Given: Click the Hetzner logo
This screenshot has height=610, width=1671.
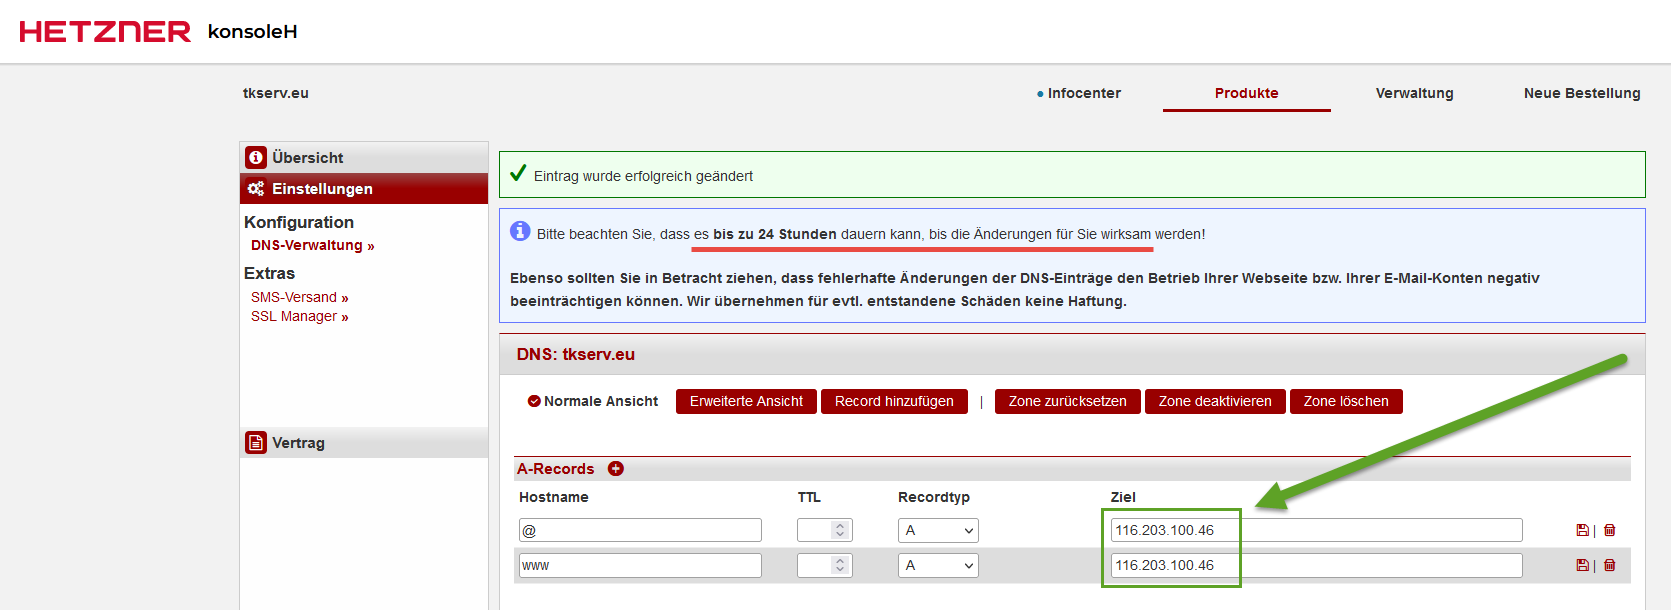Looking at the screenshot, I should click(x=105, y=32).
